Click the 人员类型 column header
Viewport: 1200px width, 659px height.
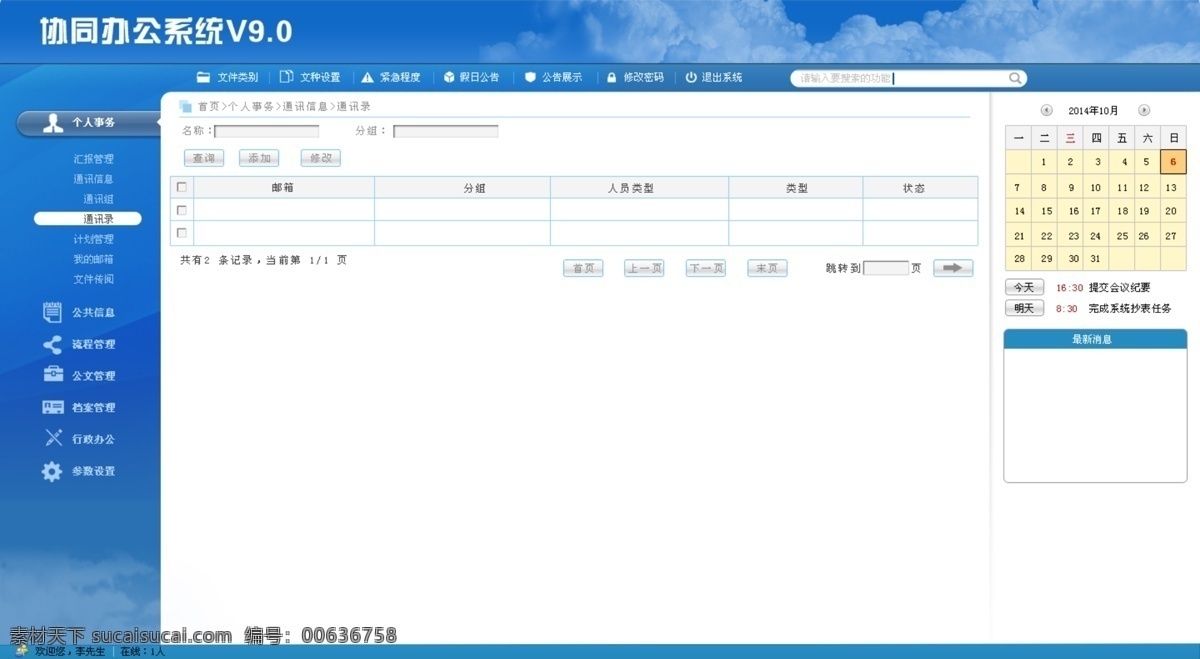point(639,187)
